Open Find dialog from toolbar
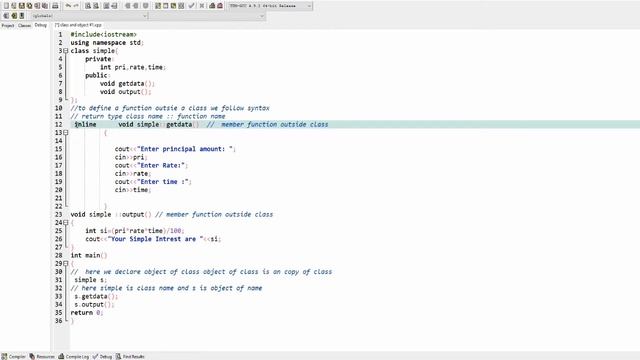Viewport: 640px width, 360px height. pos(88,6)
